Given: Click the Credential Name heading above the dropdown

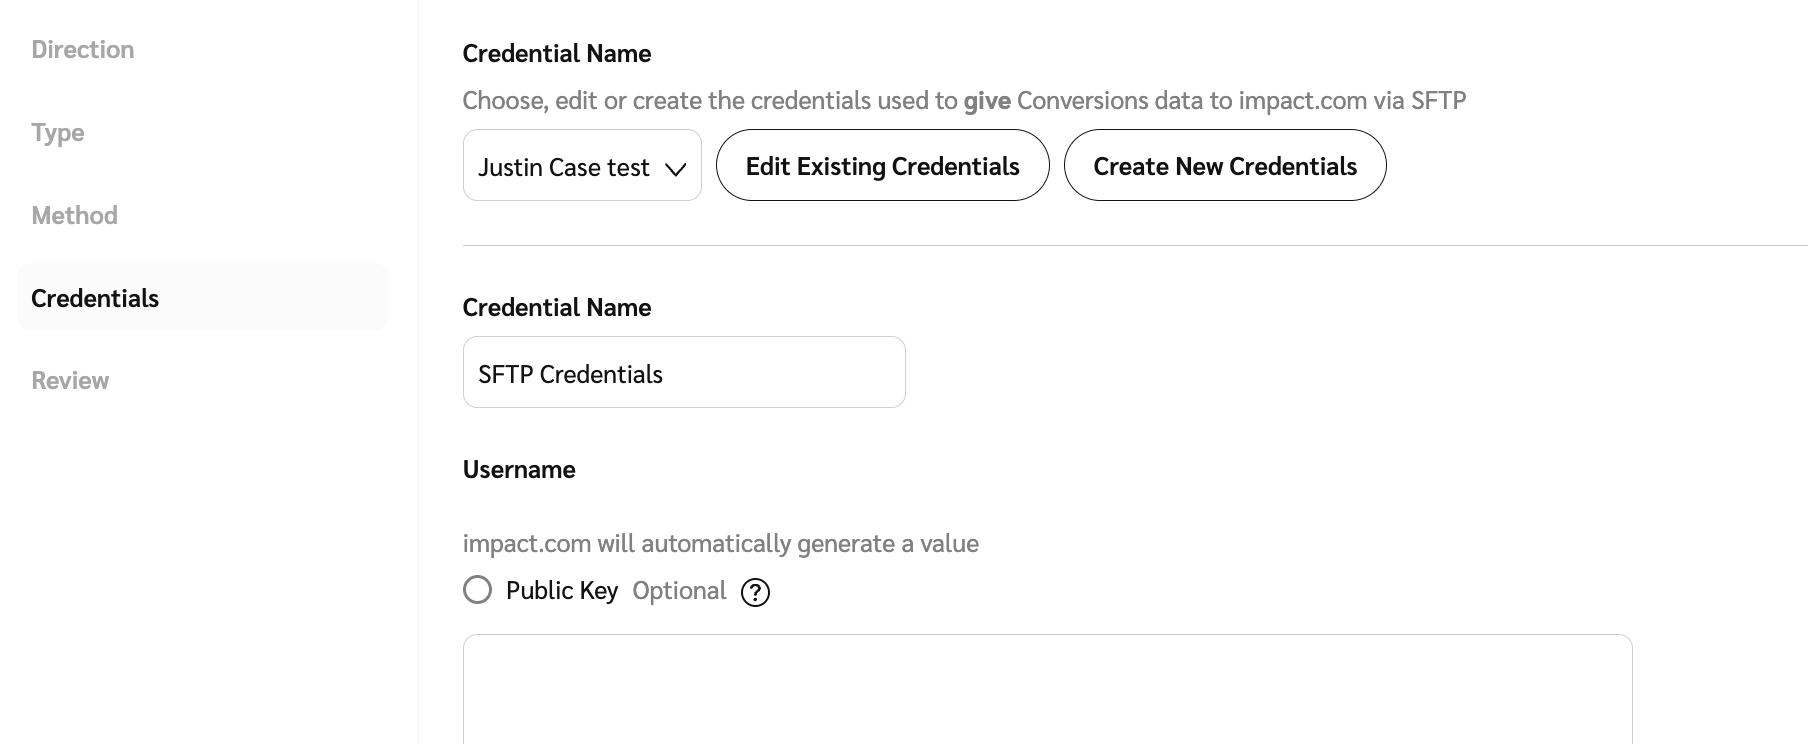Looking at the screenshot, I should pyautogui.click(x=557, y=54).
